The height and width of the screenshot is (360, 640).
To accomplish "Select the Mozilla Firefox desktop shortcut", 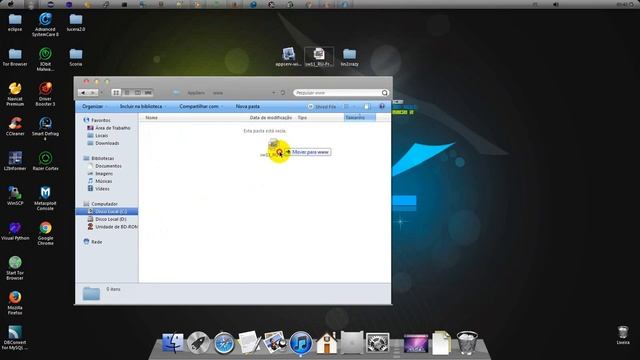I will click(x=15, y=303).
